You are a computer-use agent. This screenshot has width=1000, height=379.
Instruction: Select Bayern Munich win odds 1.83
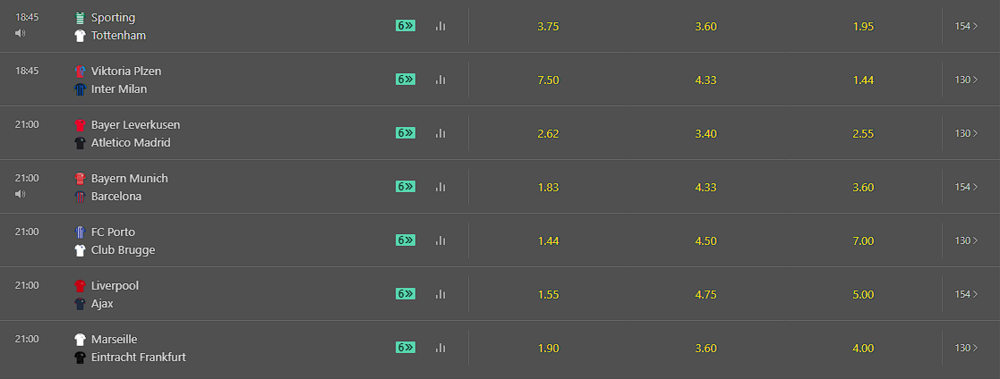[548, 188]
